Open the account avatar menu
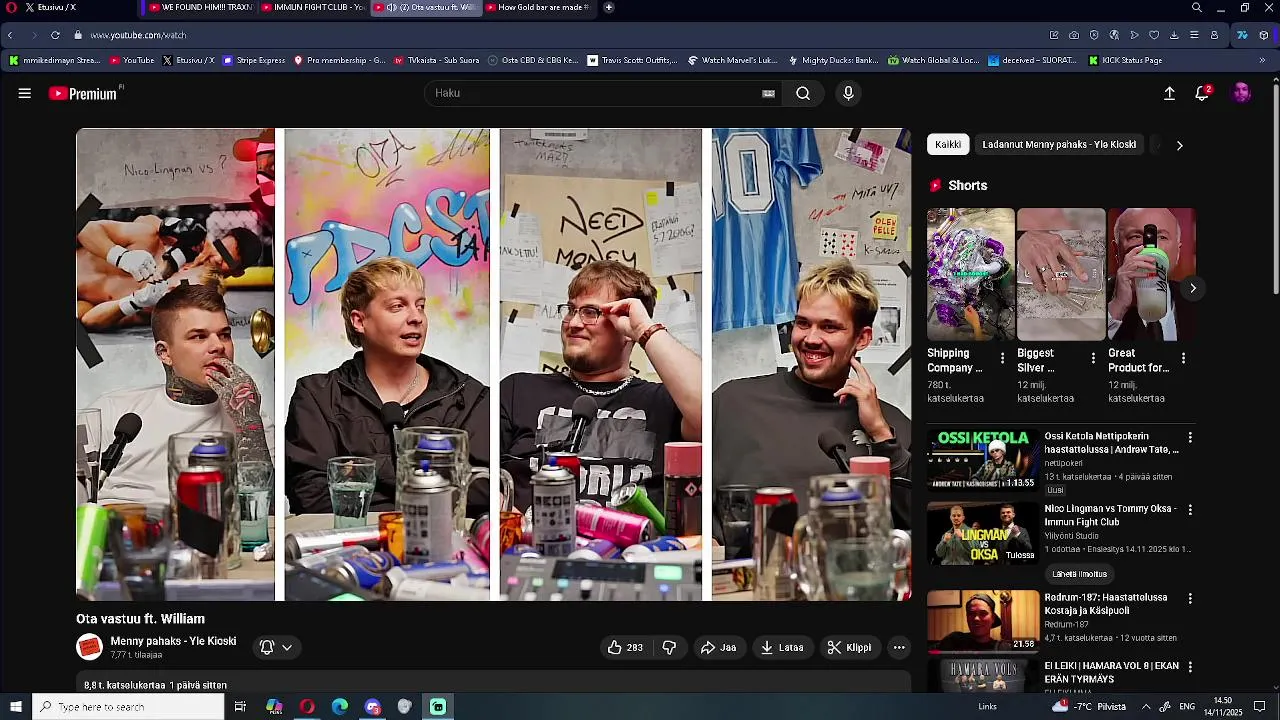This screenshot has width=1280, height=720. click(1241, 93)
